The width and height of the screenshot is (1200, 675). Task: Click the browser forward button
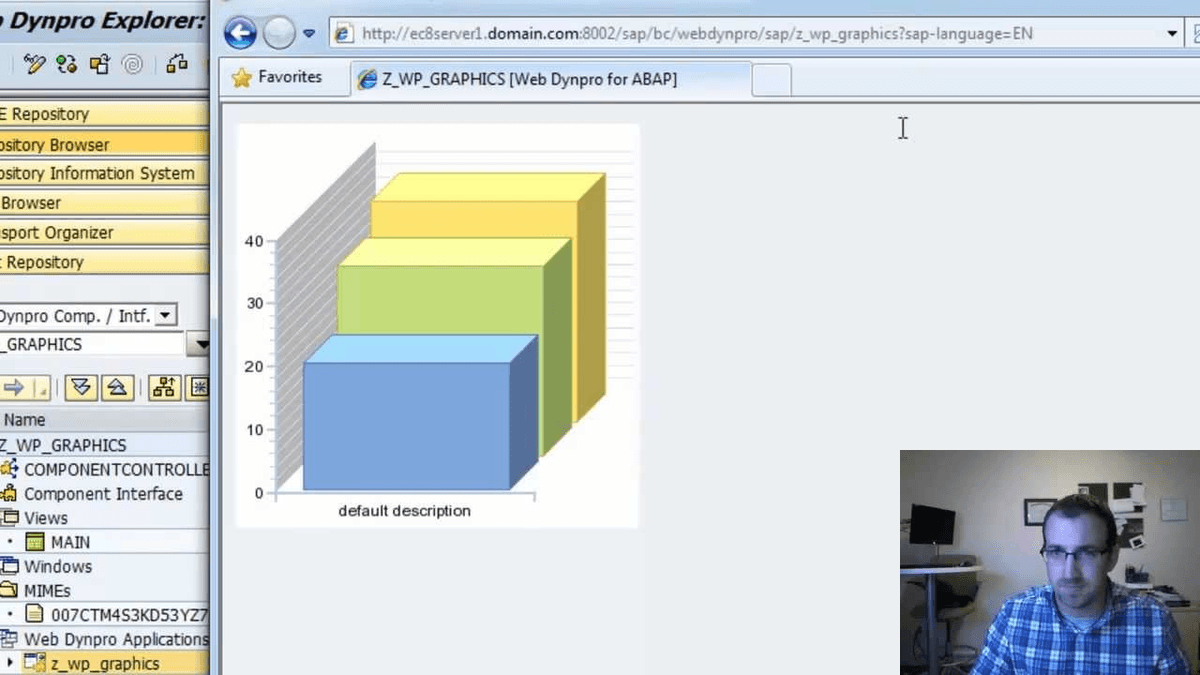(279, 33)
